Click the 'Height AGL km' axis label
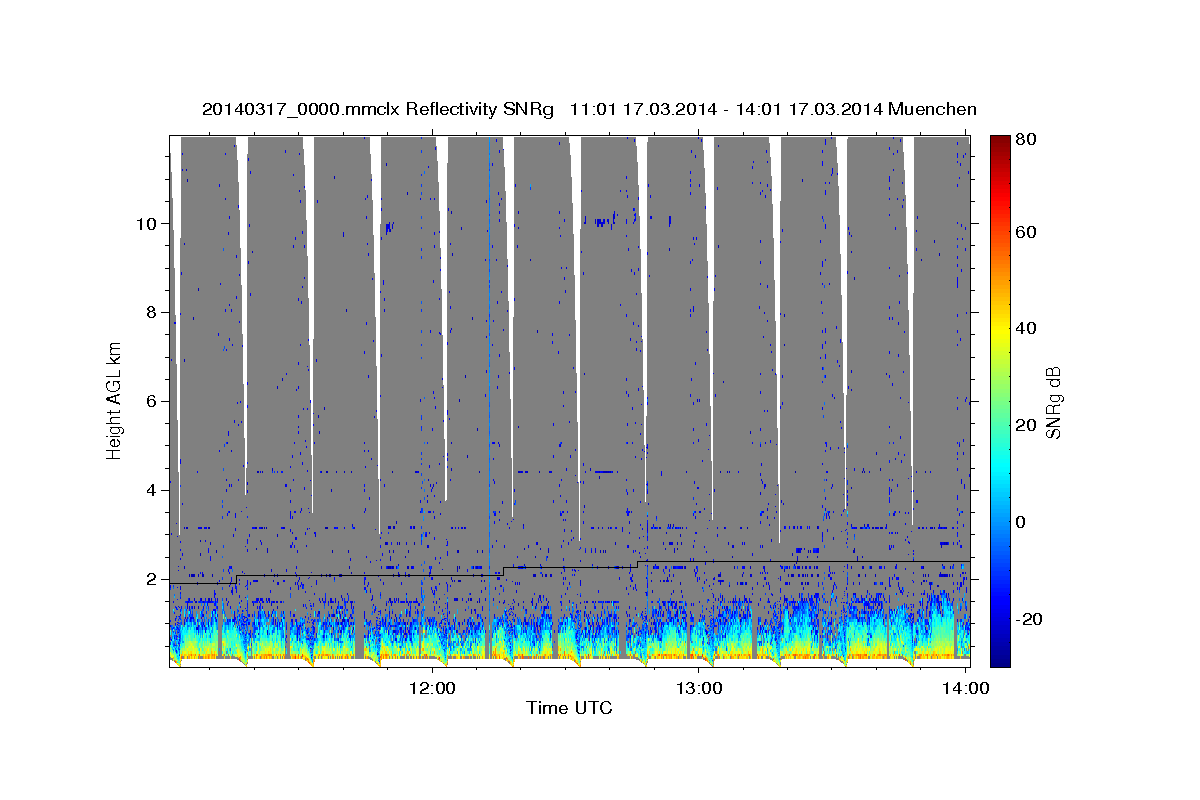Screen dimensions: 1200x800 pos(114,401)
